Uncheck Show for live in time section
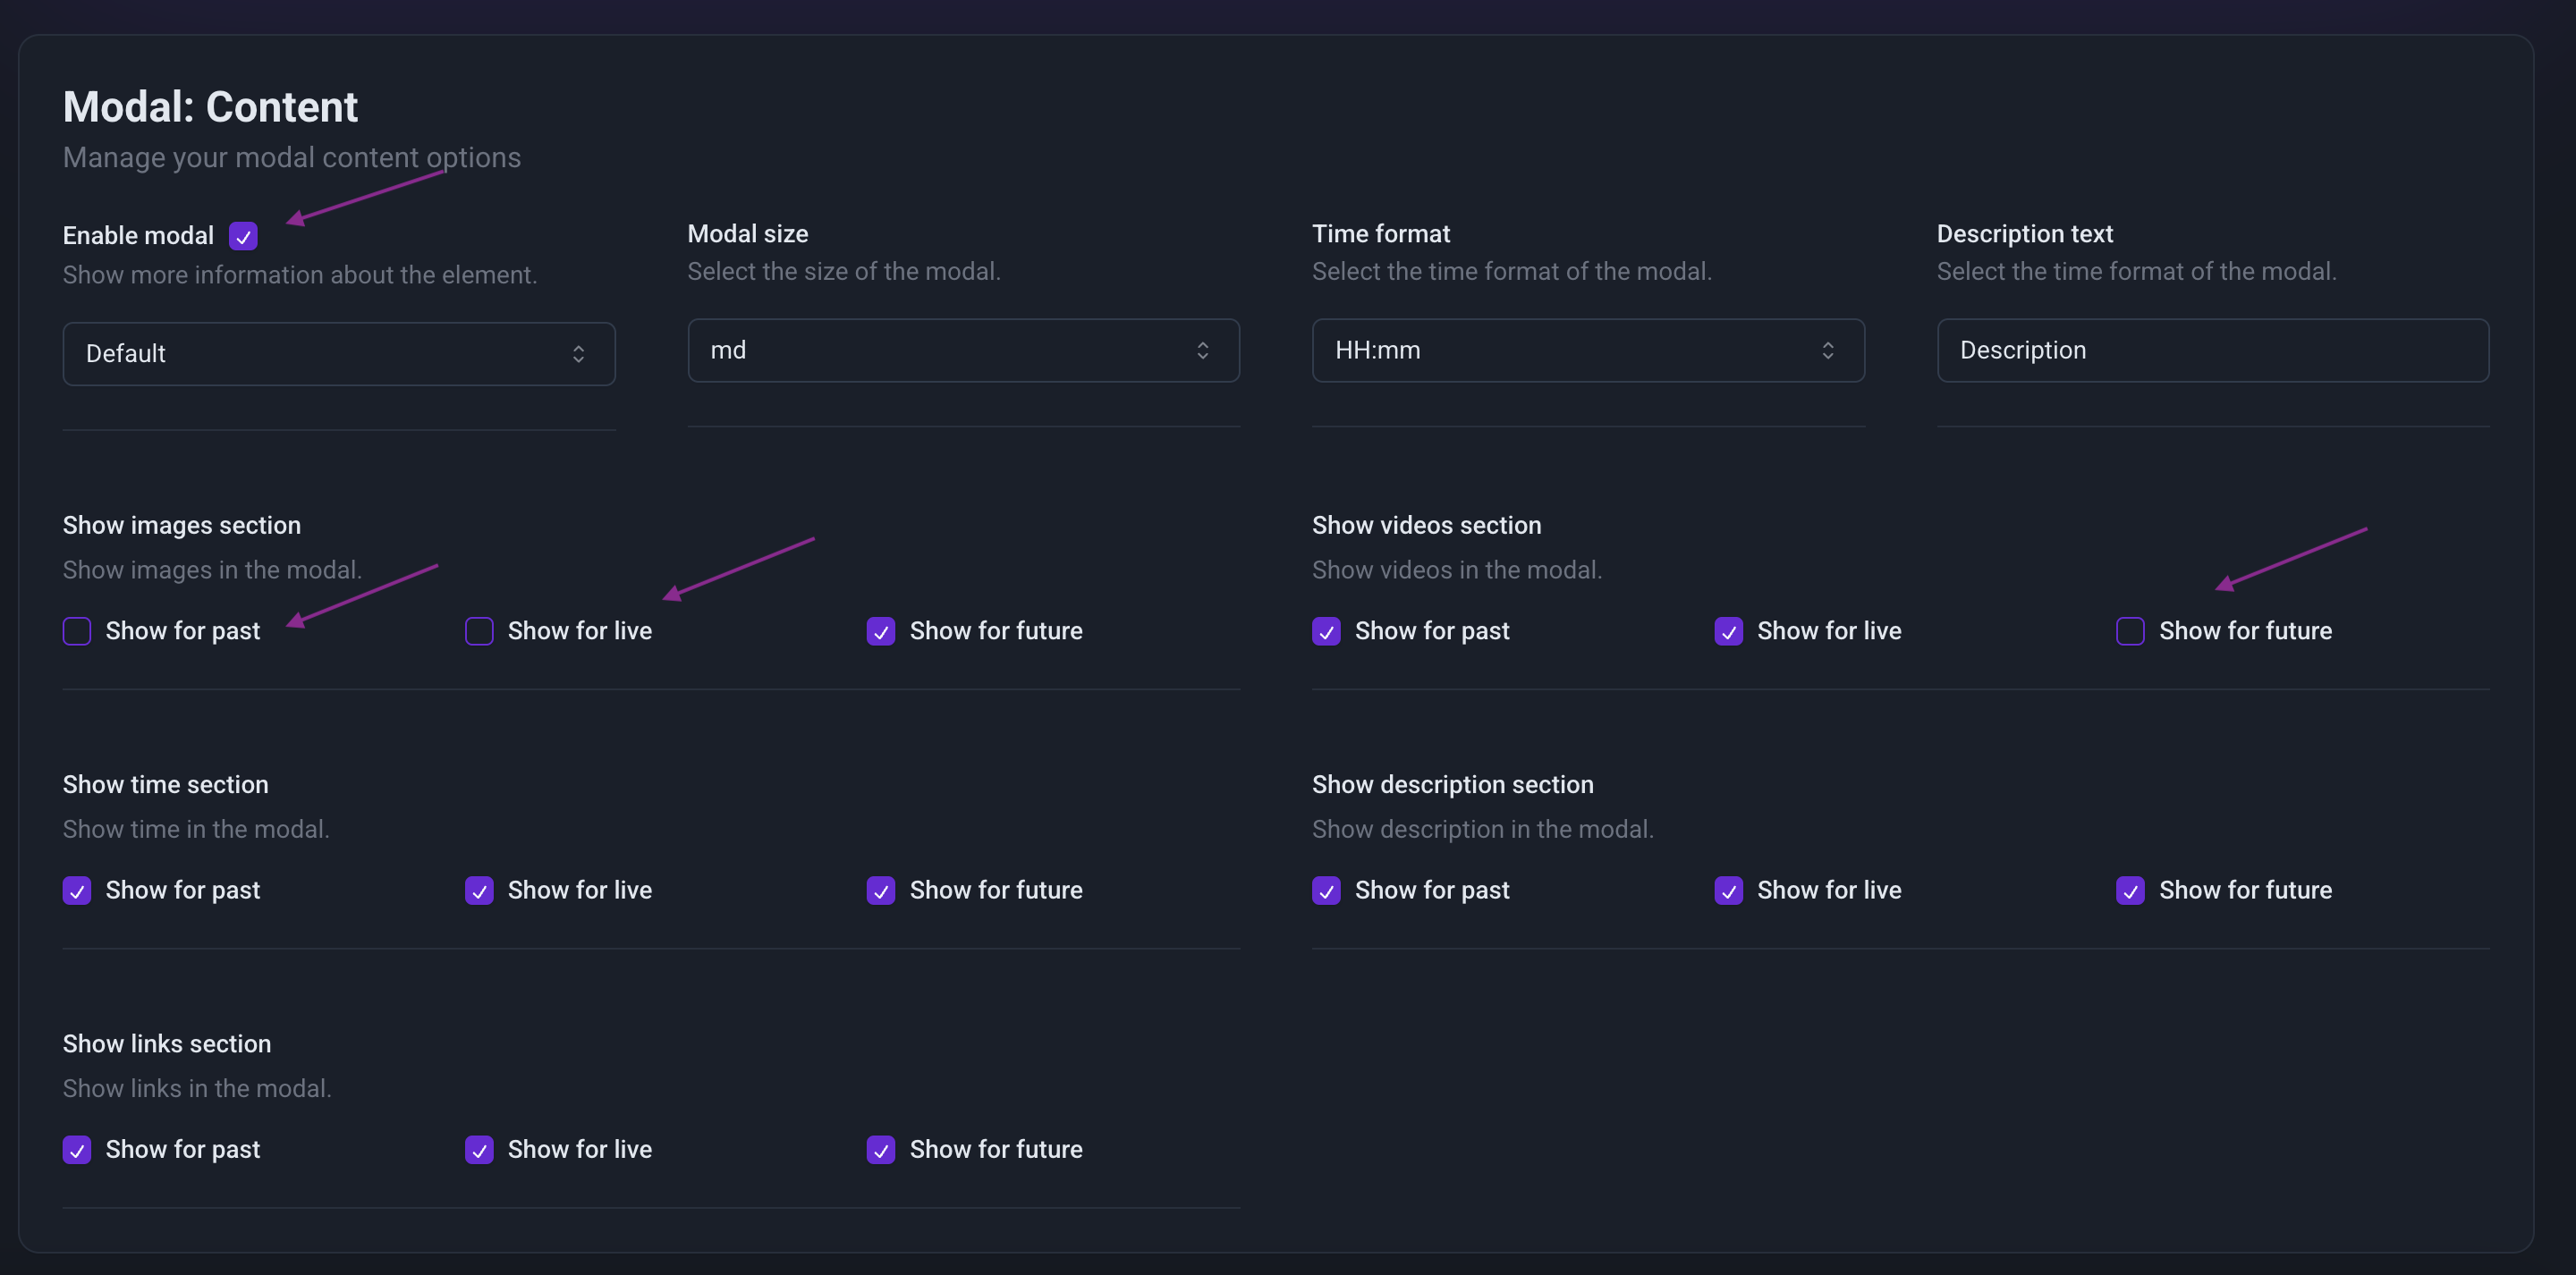Screen dimensions: 2576x1275 pos(479,890)
